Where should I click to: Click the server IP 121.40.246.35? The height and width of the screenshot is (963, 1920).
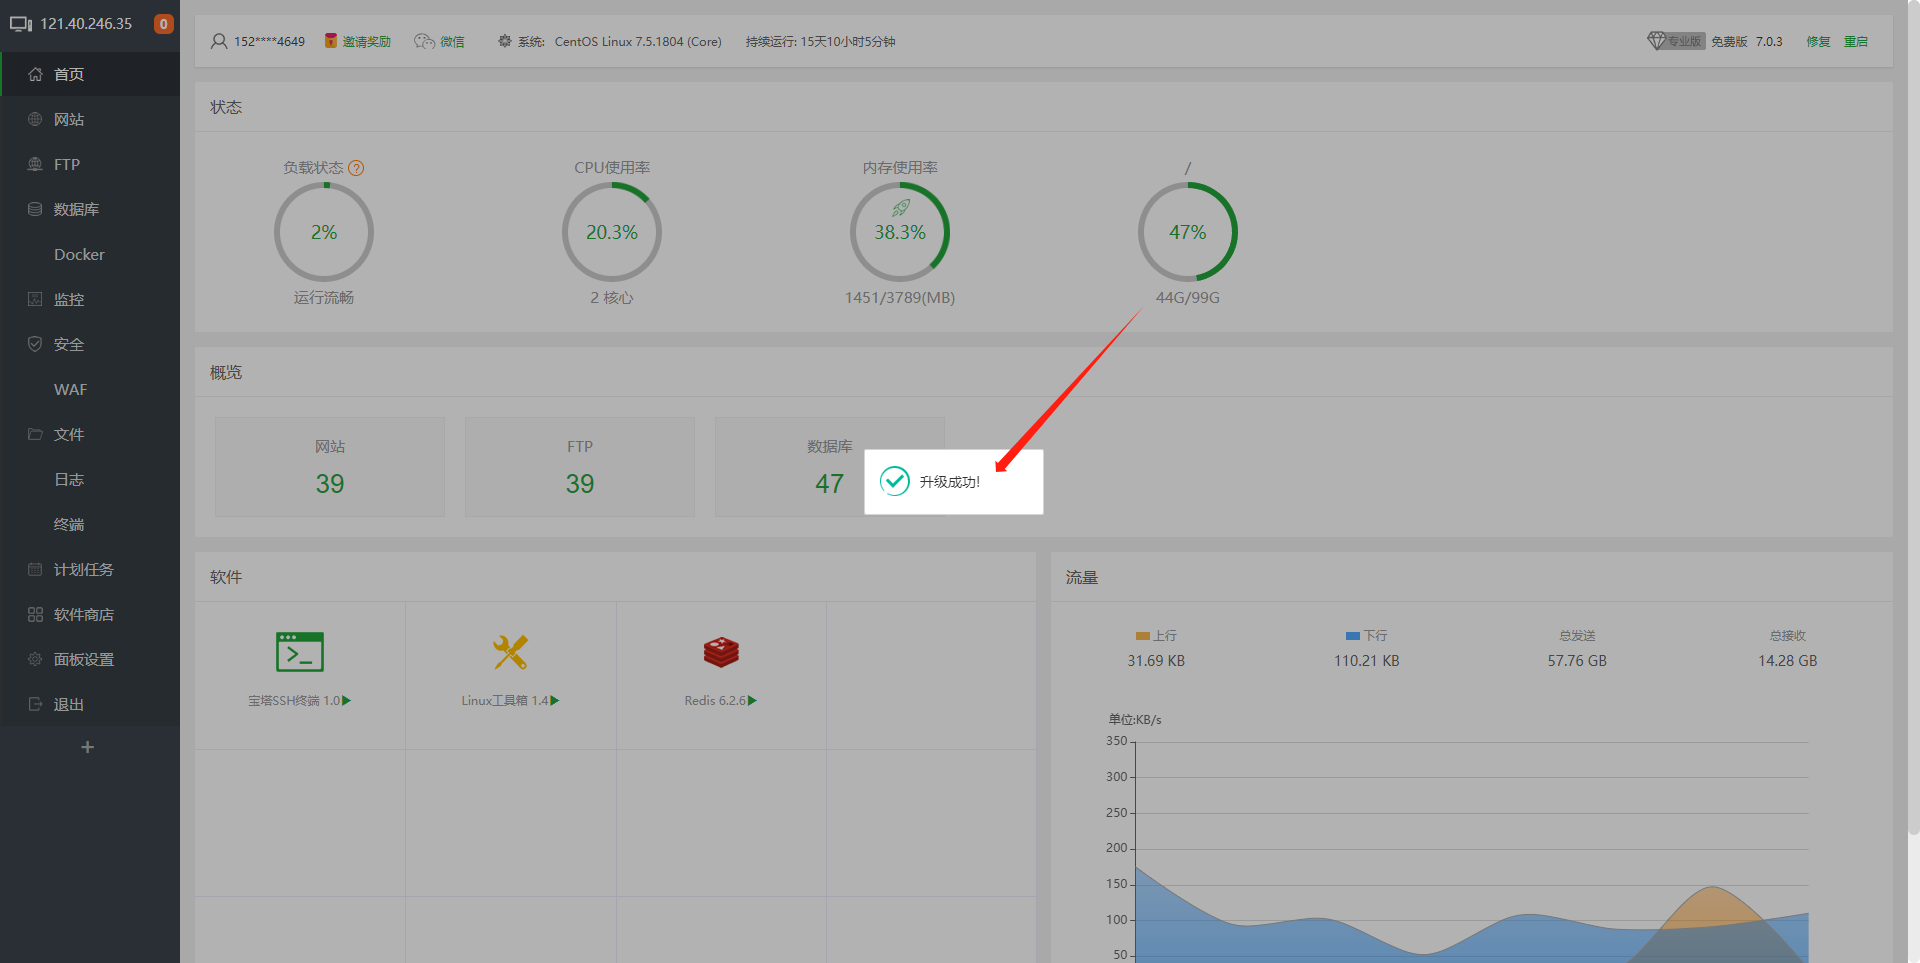tap(86, 24)
